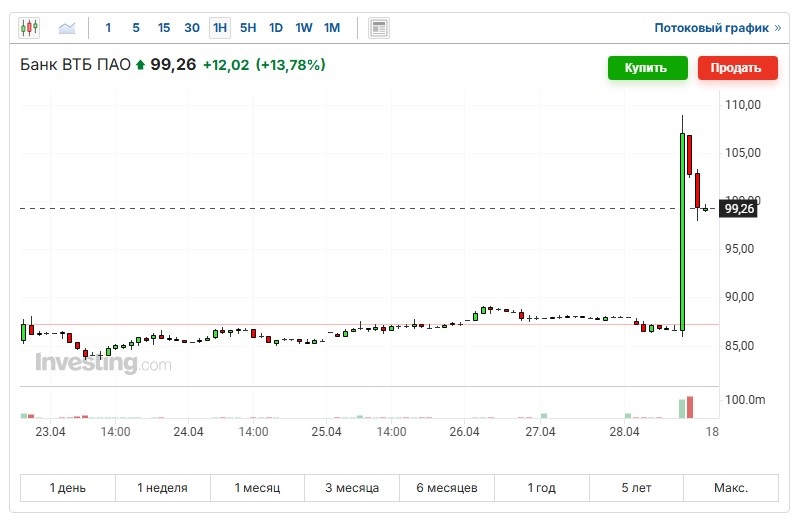This screenshot has height=520, width=798.
Task: Switch to area chart type icon
Action: pyautogui.click(x=67, y=27)
